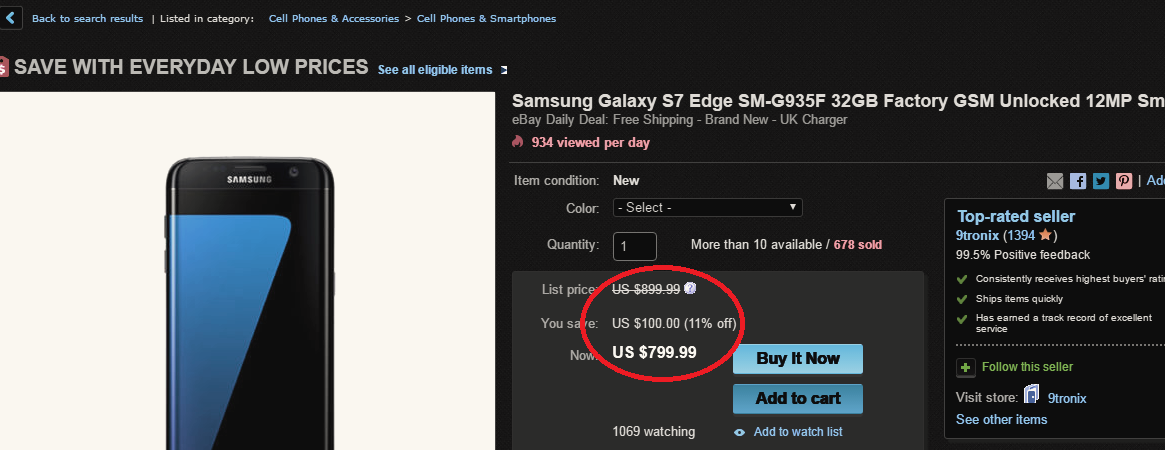The image size is (1165, 450).
Task: Open the seller's feedback score 1394
Action: pos(1020,236)
